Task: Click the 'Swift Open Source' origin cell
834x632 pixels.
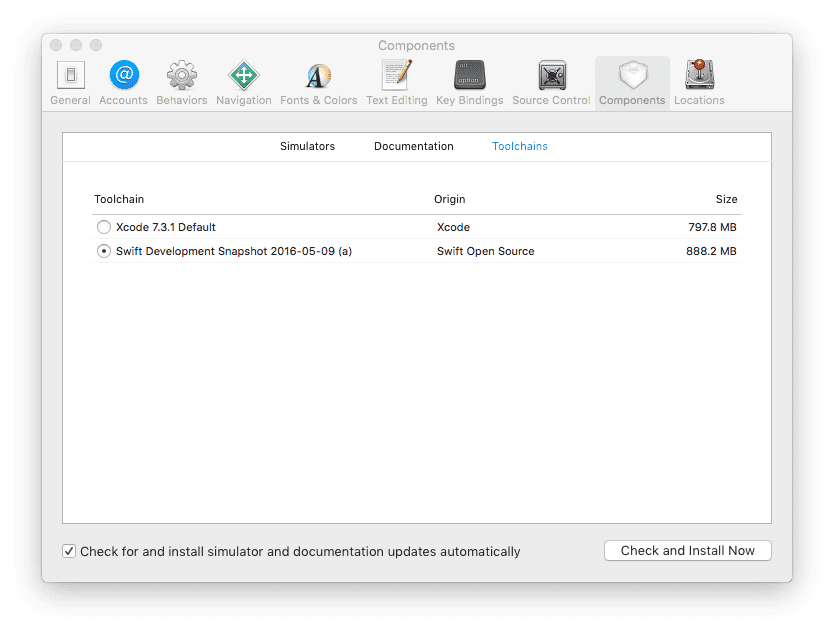Action: (486, 251)
